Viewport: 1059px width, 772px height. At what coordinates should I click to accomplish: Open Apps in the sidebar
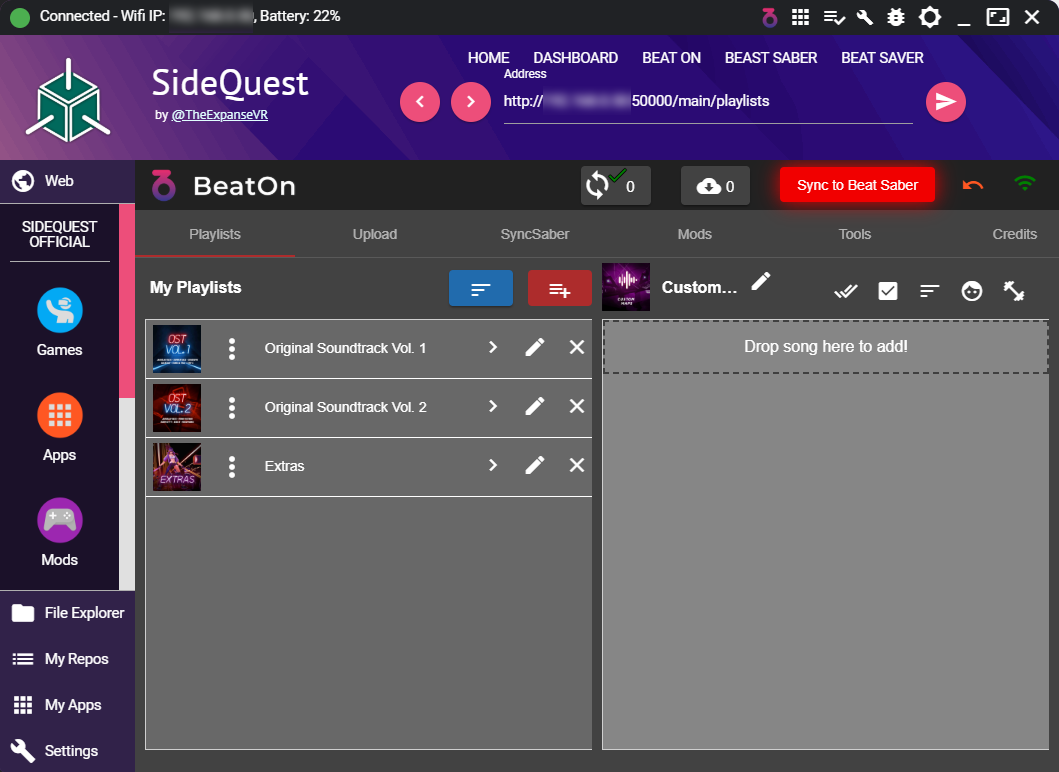tap(59, 428)
